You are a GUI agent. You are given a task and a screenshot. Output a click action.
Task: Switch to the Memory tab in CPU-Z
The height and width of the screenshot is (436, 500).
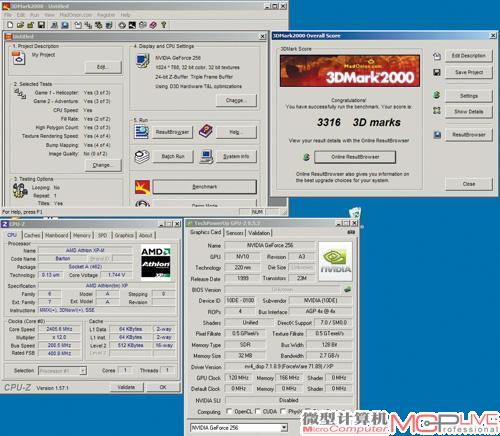[82, 235]
